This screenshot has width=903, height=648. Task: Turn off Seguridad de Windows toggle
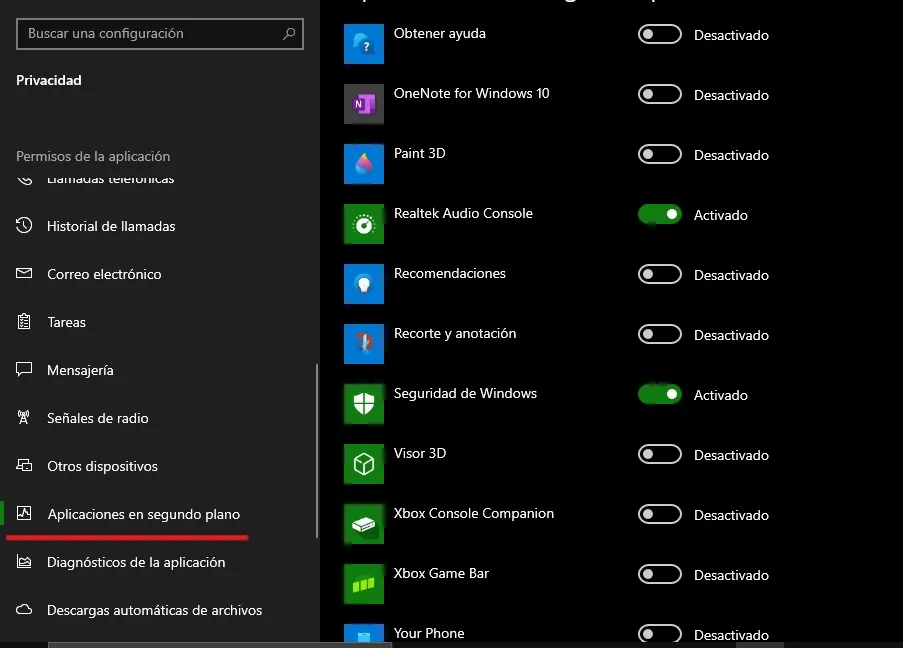658,394
